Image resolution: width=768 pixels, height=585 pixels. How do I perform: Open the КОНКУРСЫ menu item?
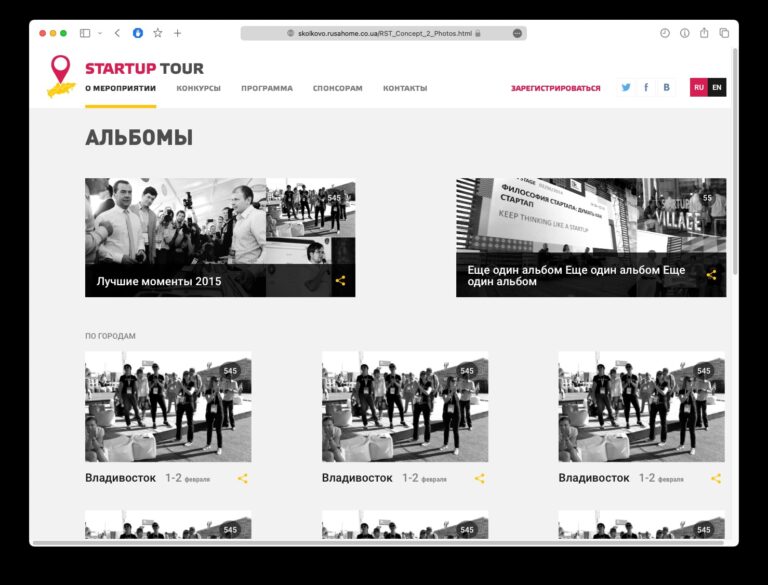coord(198,88)
